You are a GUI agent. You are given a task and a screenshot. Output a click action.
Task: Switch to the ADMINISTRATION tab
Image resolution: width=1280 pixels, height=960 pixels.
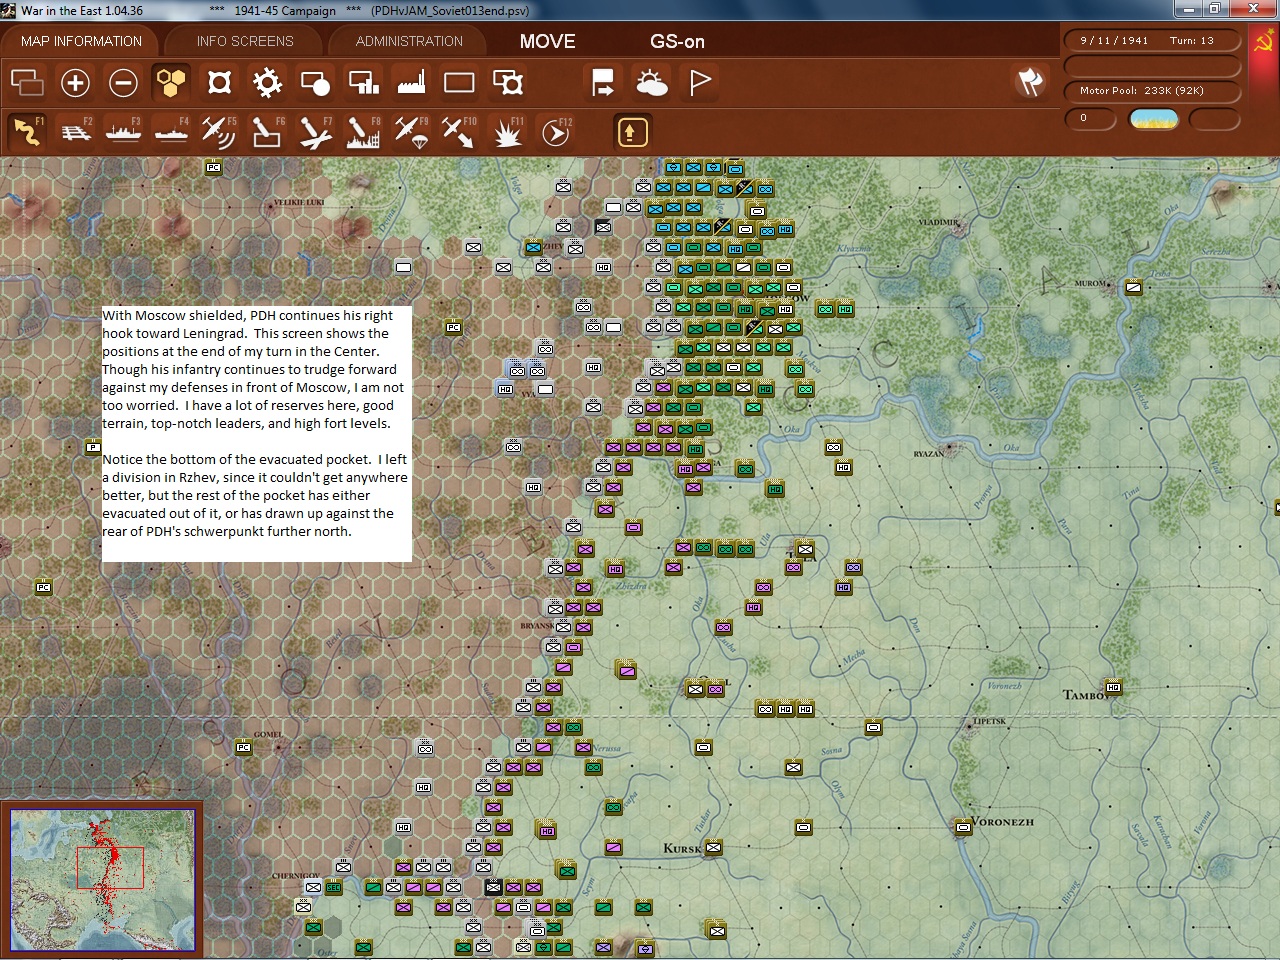pos(409,41)
